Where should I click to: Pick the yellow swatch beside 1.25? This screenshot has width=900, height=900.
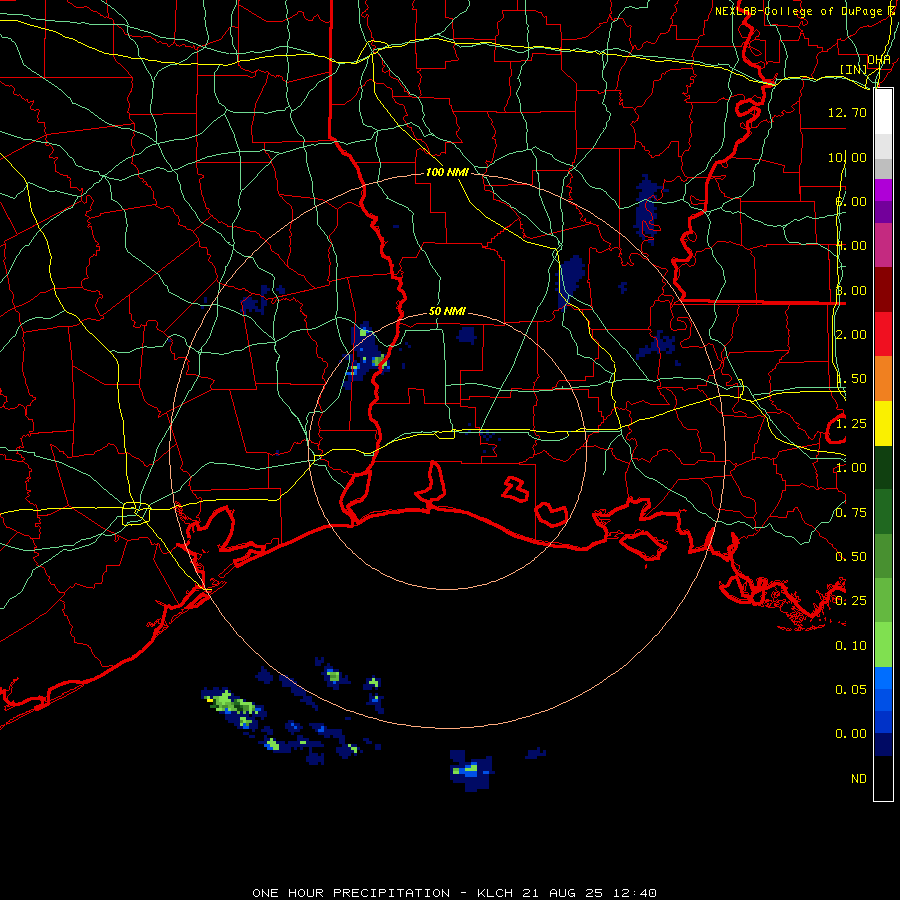pos(883,423)
